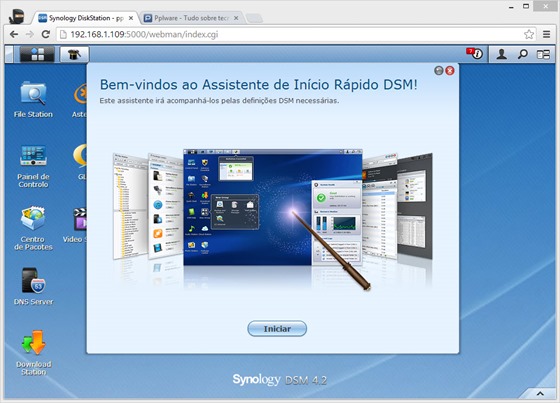Open the notifications info icon

pyautogui.click(x=474, y=54)
